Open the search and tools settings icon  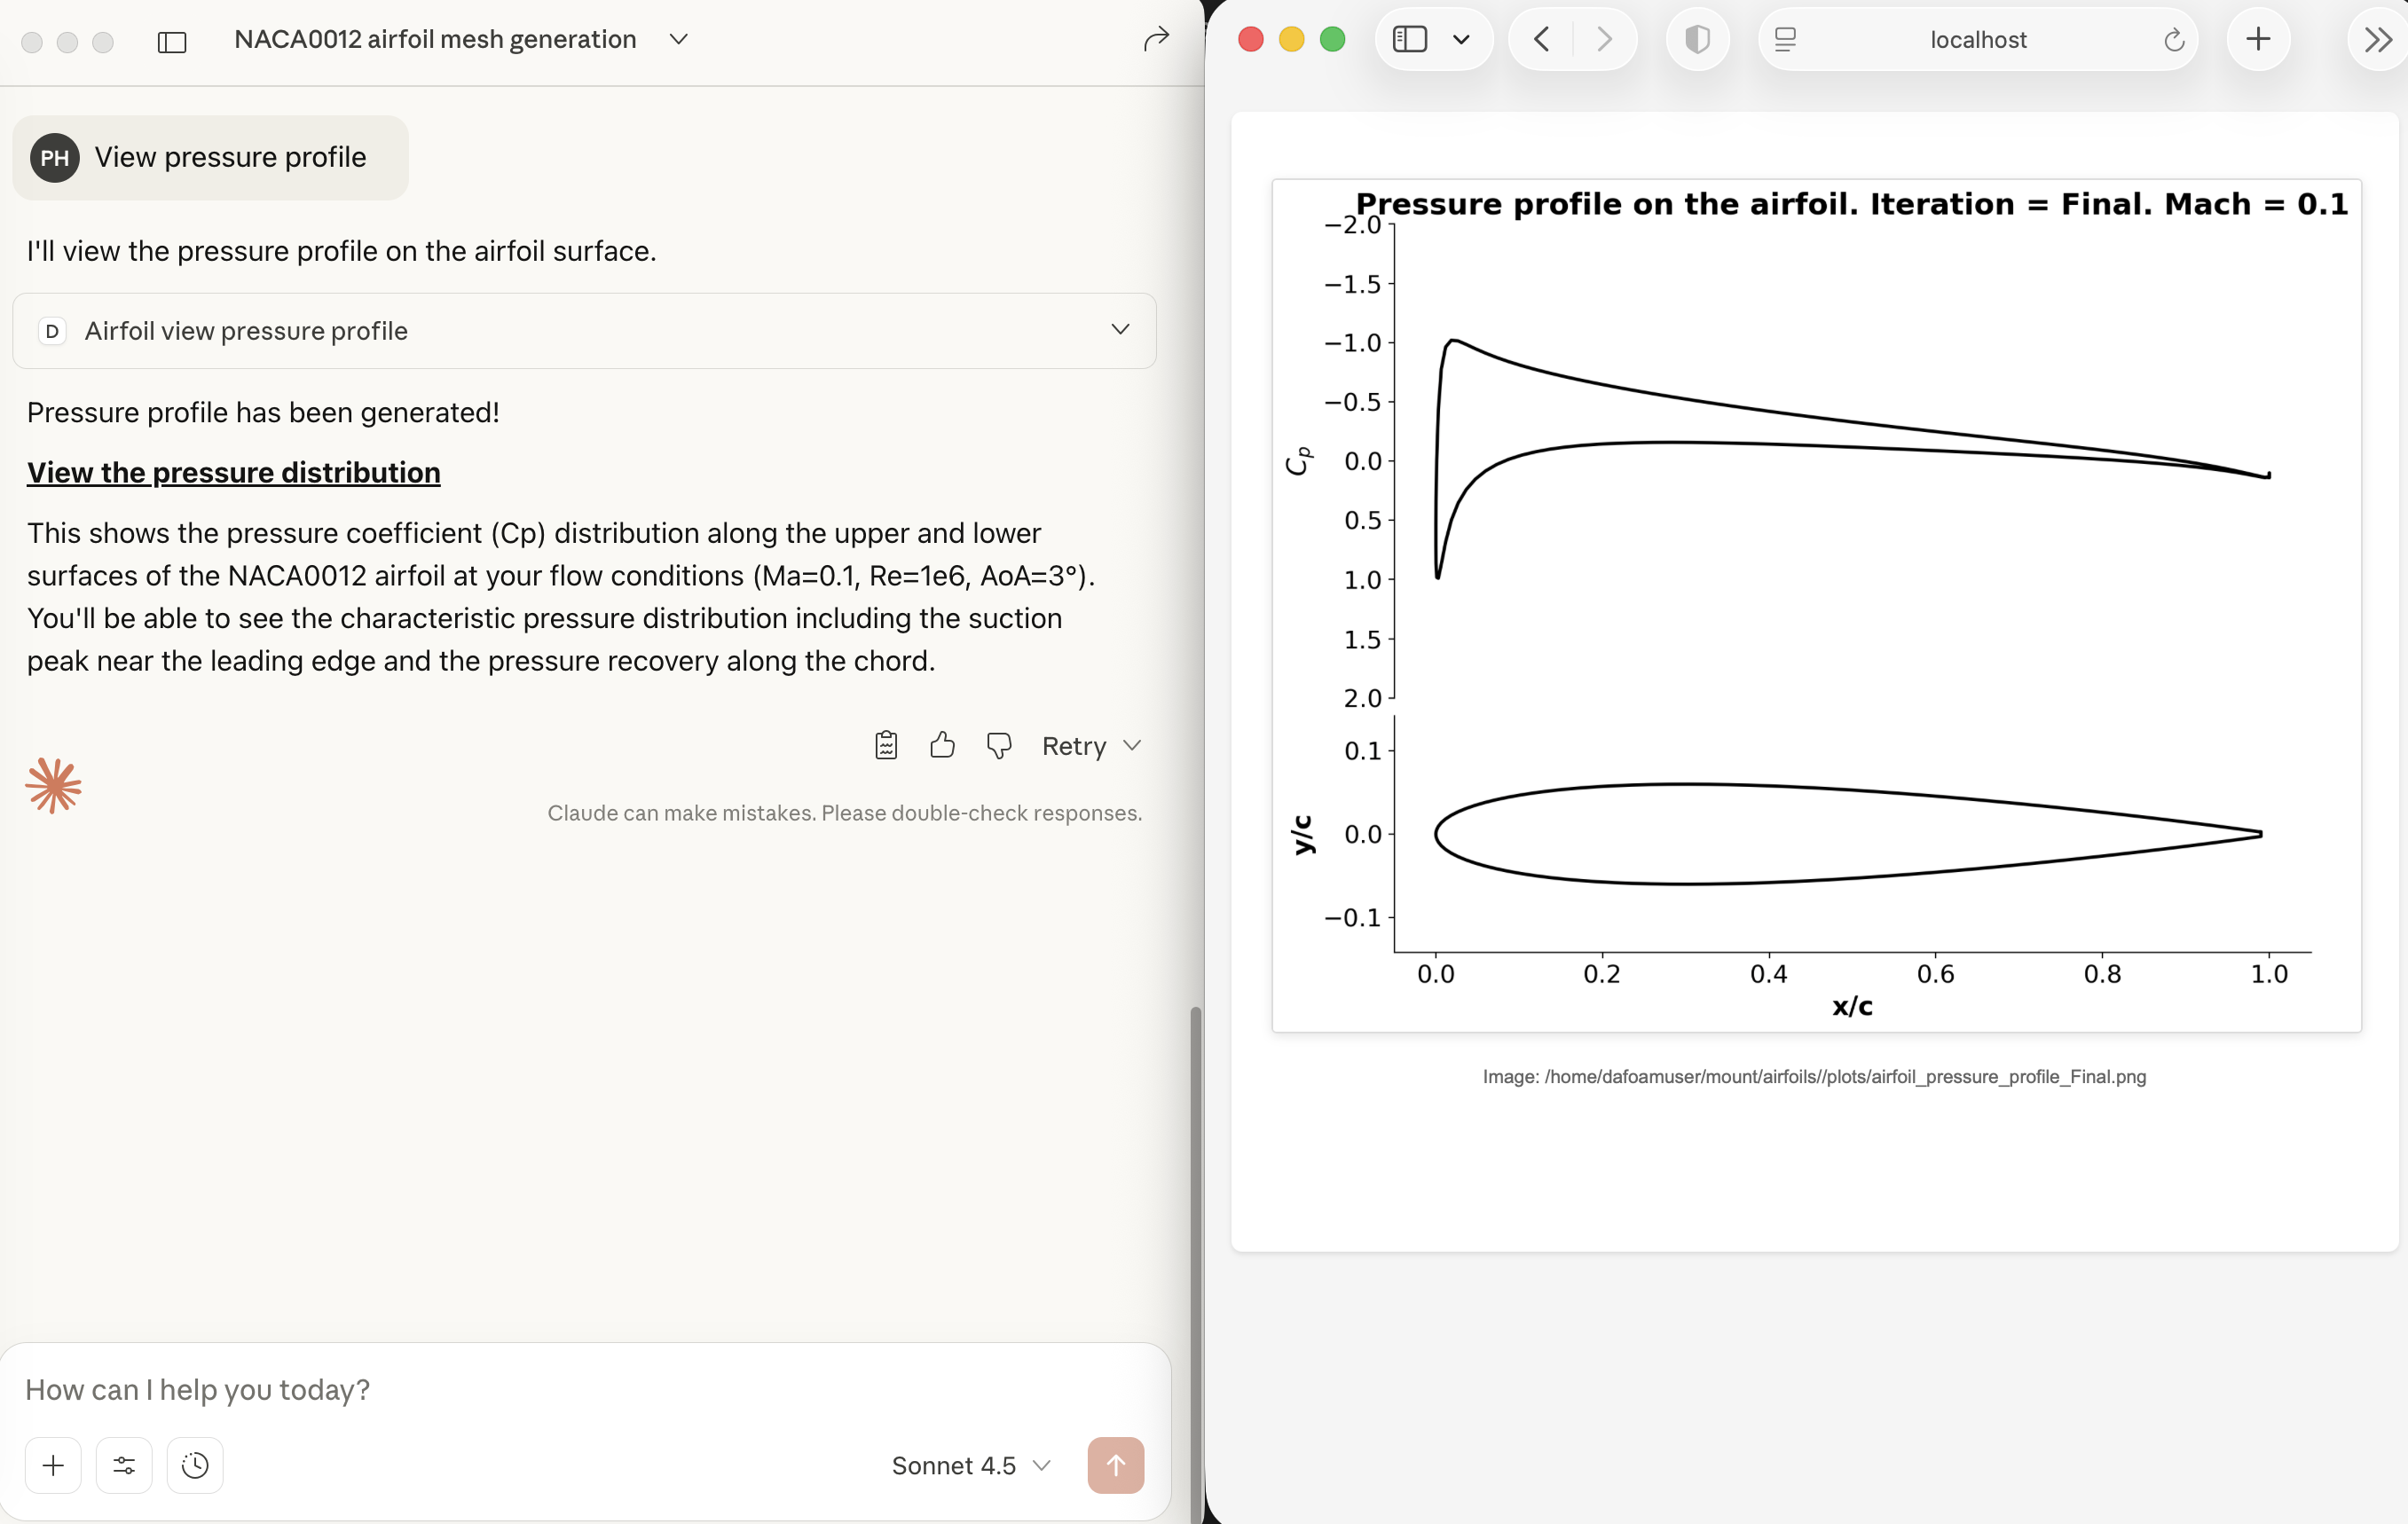124,1465
